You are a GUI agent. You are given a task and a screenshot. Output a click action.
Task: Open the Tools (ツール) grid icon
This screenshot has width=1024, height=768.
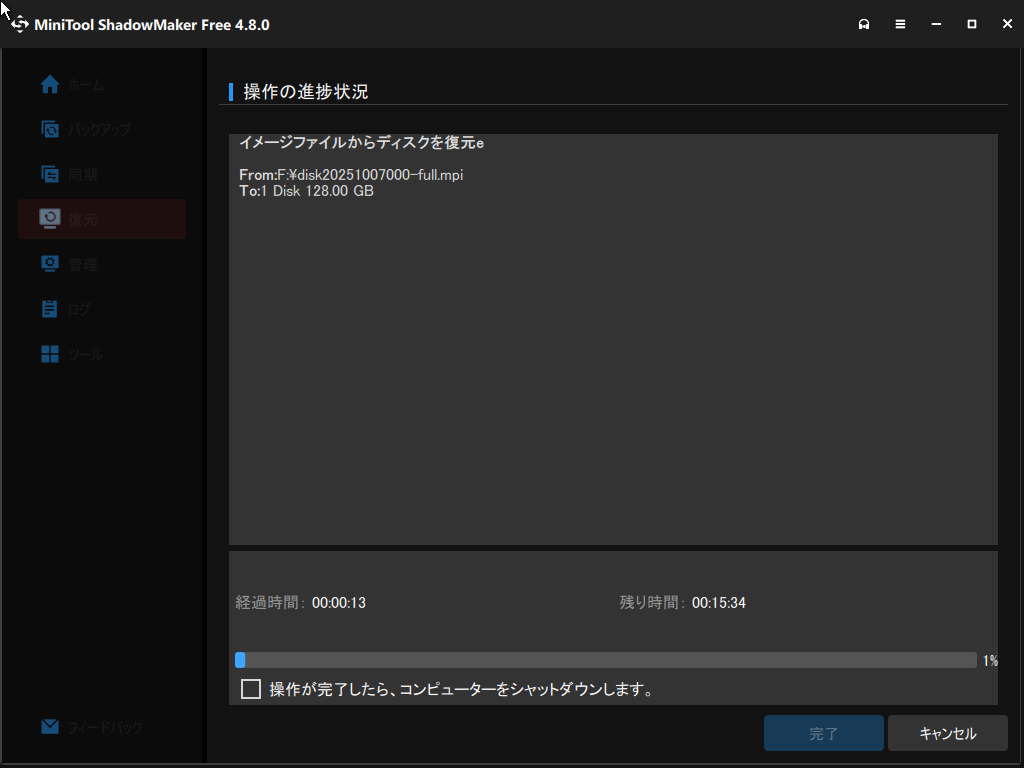point(50,354)
